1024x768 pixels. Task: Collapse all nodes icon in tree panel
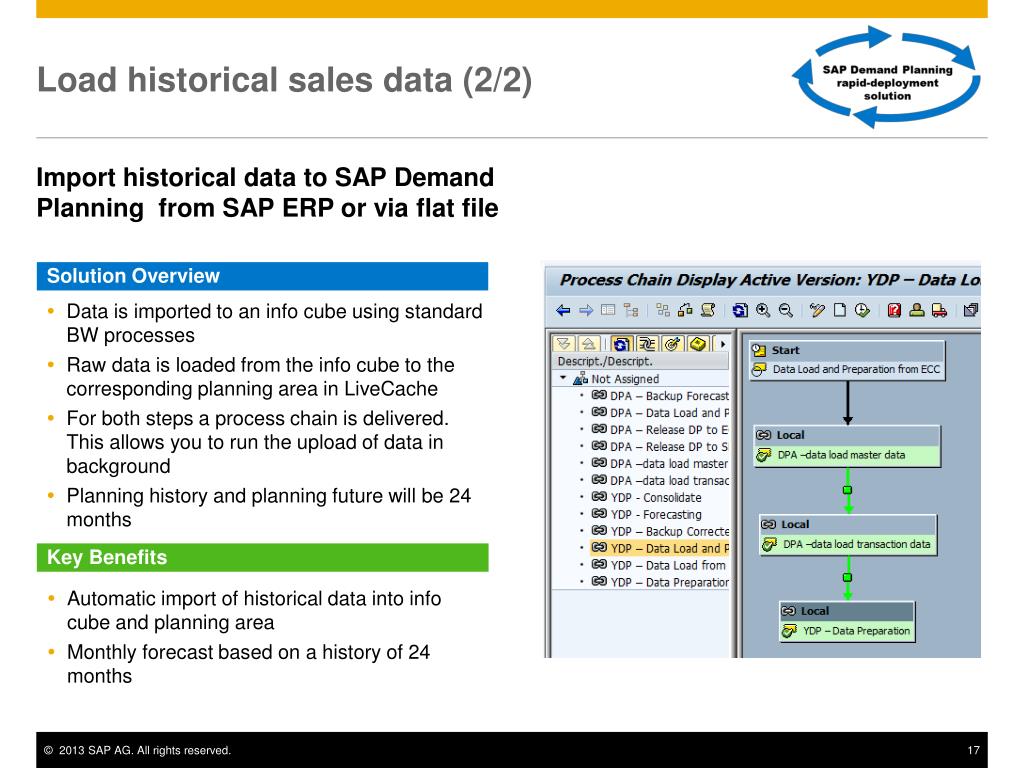coord(589,344)
